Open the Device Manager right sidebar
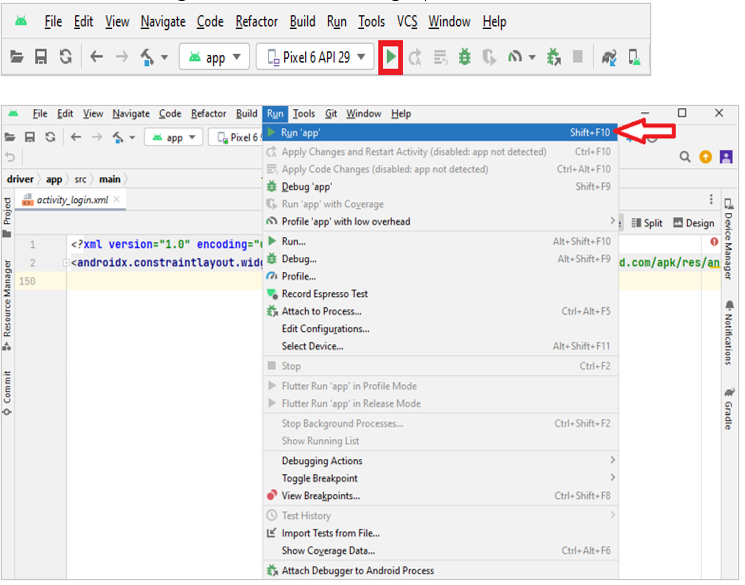 click(728, 239)
